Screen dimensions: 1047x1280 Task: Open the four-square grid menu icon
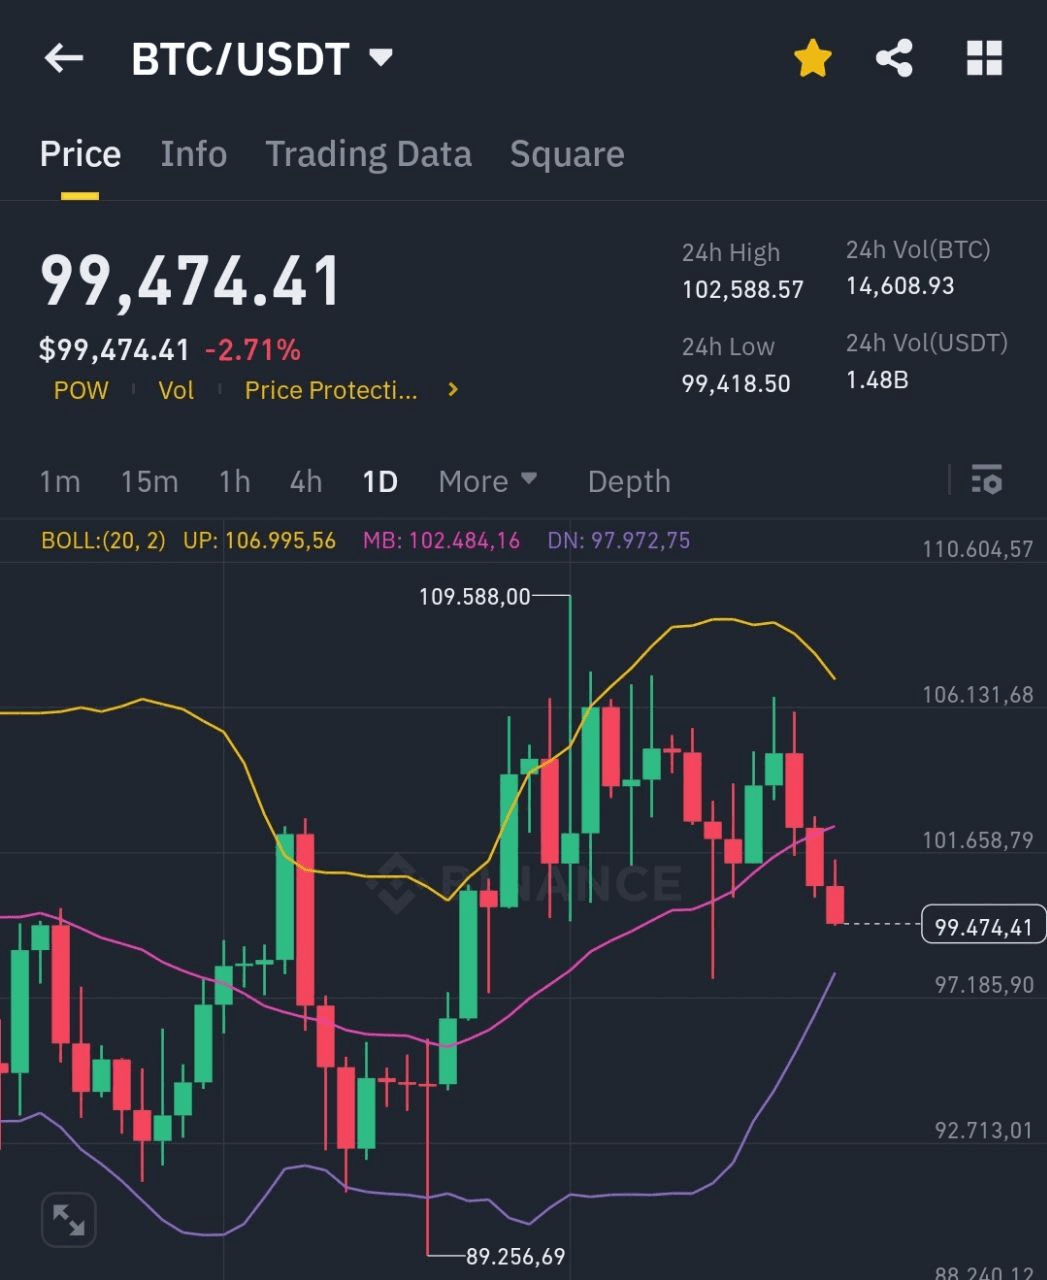pyautogui.click(x=984, y=58)
